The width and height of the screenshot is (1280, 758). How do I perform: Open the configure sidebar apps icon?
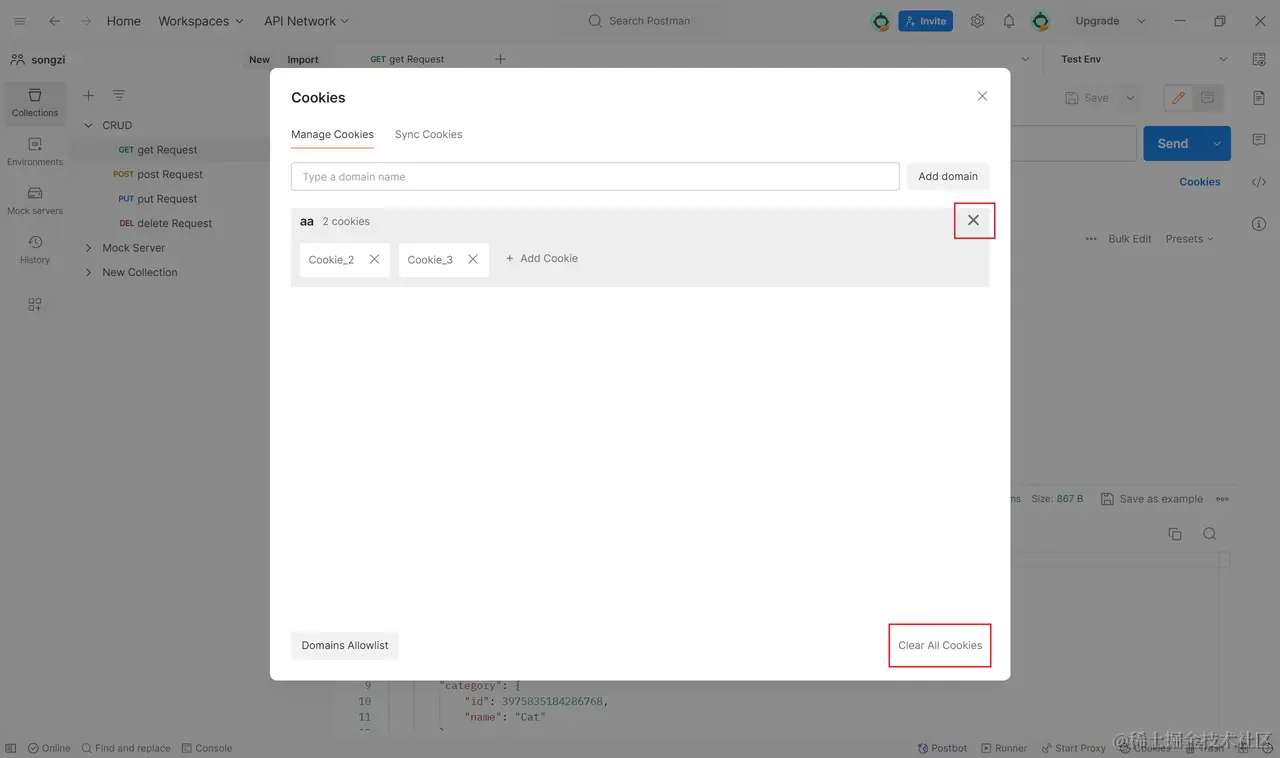(35, 304)
